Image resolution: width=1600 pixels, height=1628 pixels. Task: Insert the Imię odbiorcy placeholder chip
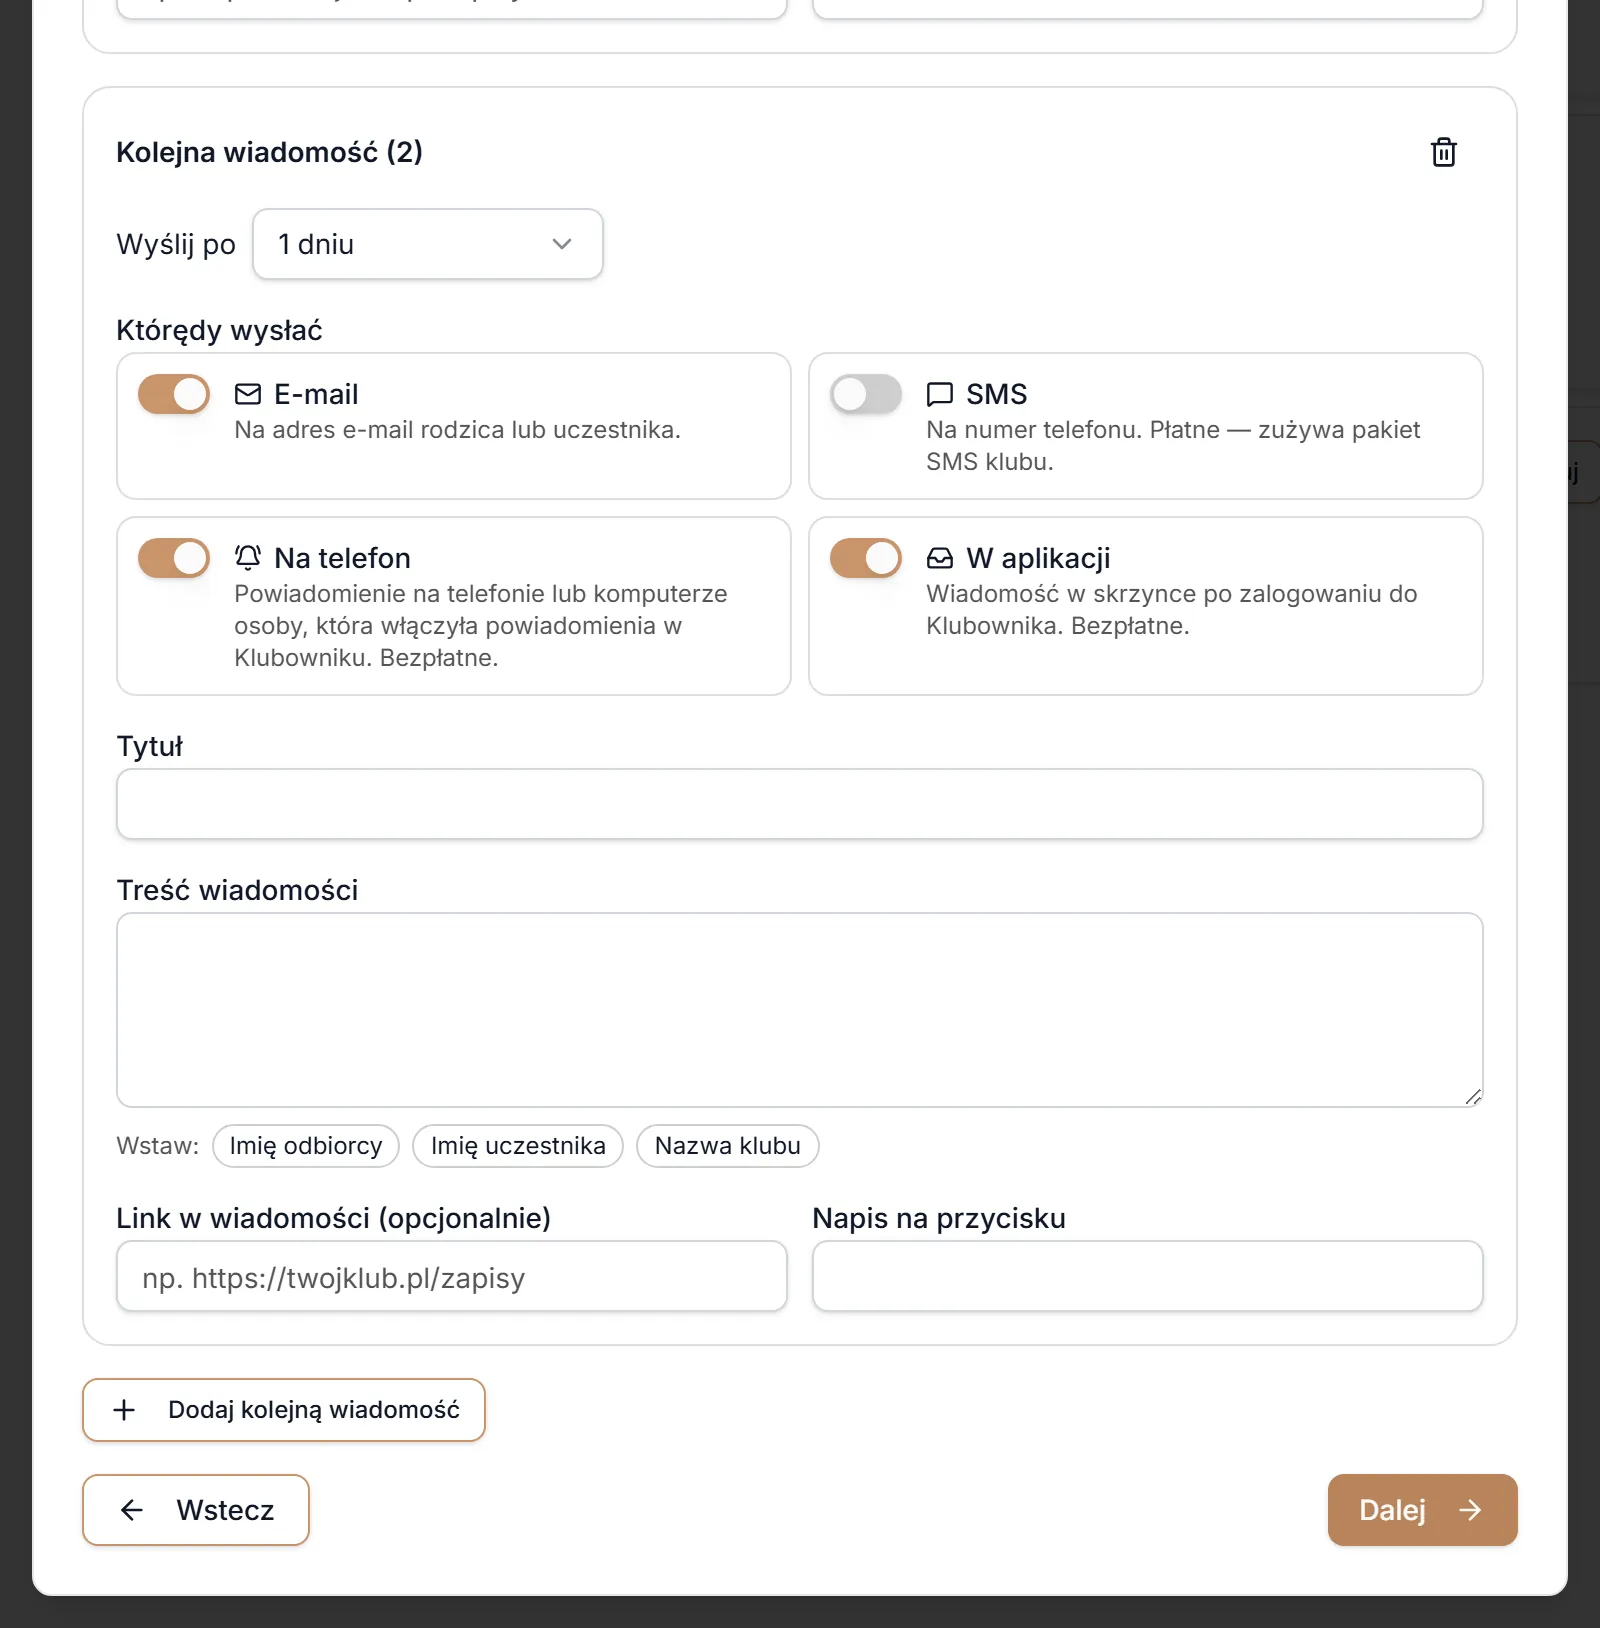click(x=306, y=1146)
